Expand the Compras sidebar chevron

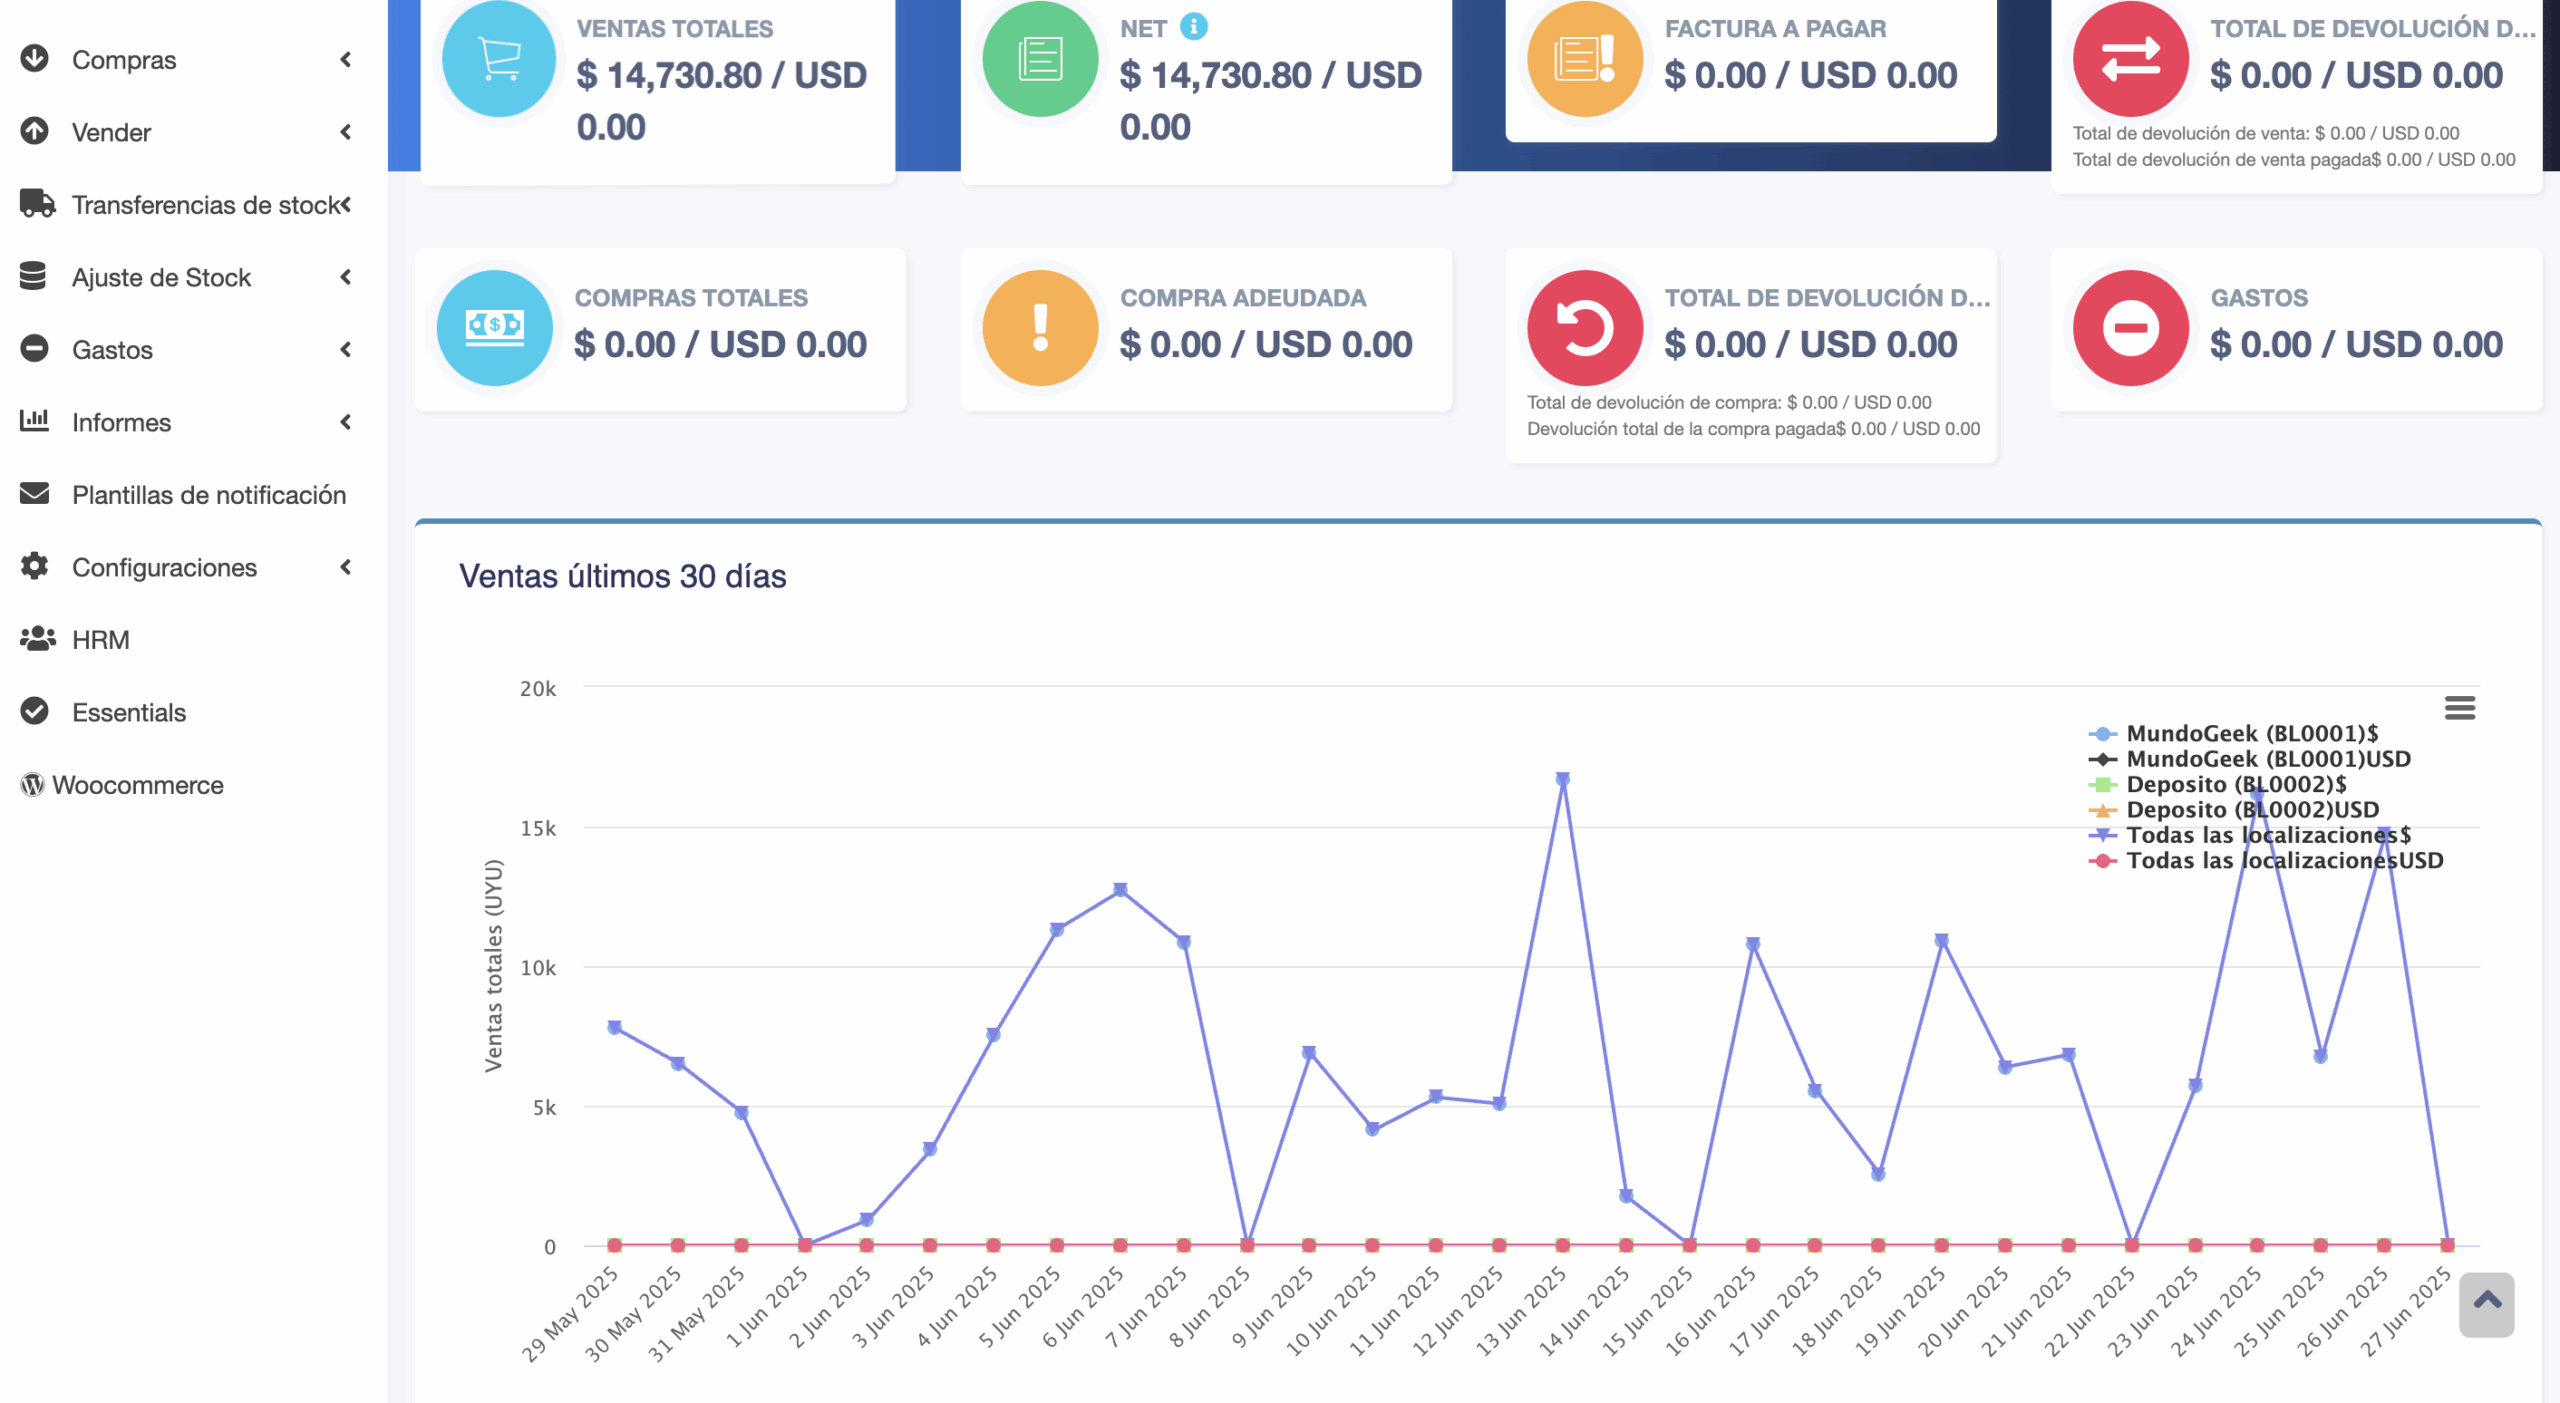[x=346, y=60]
